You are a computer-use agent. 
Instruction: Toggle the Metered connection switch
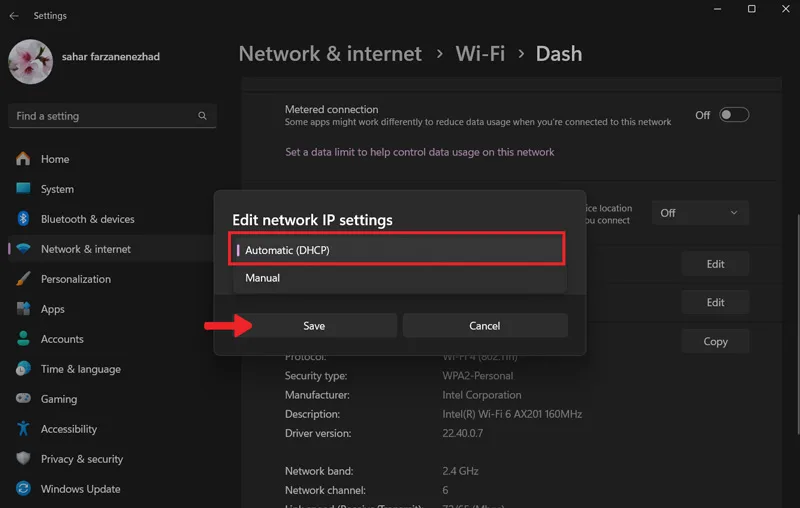734,115
